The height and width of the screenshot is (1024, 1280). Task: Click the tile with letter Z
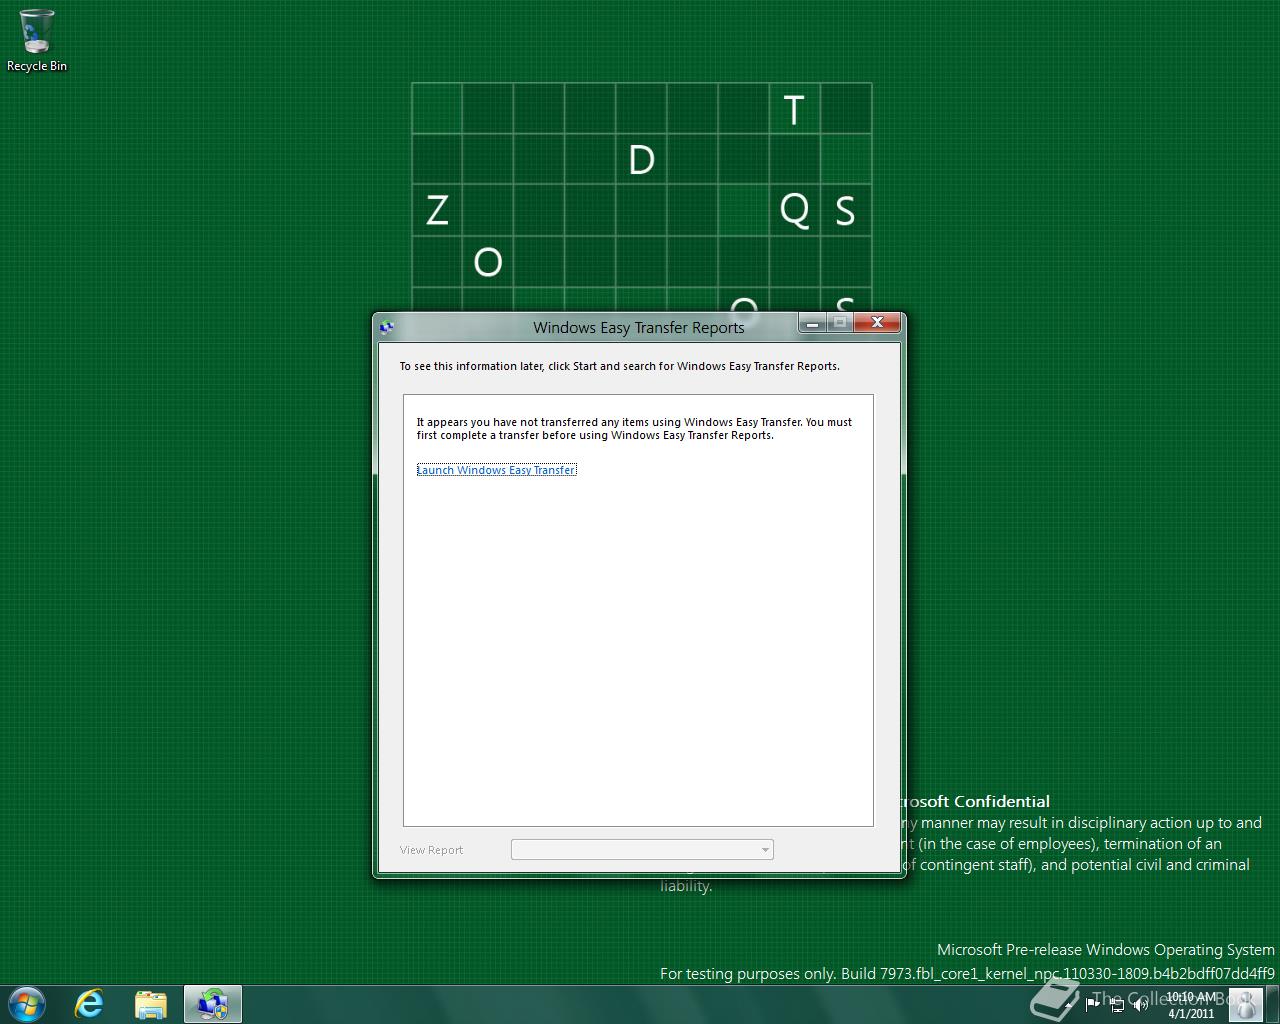(437, 211)
